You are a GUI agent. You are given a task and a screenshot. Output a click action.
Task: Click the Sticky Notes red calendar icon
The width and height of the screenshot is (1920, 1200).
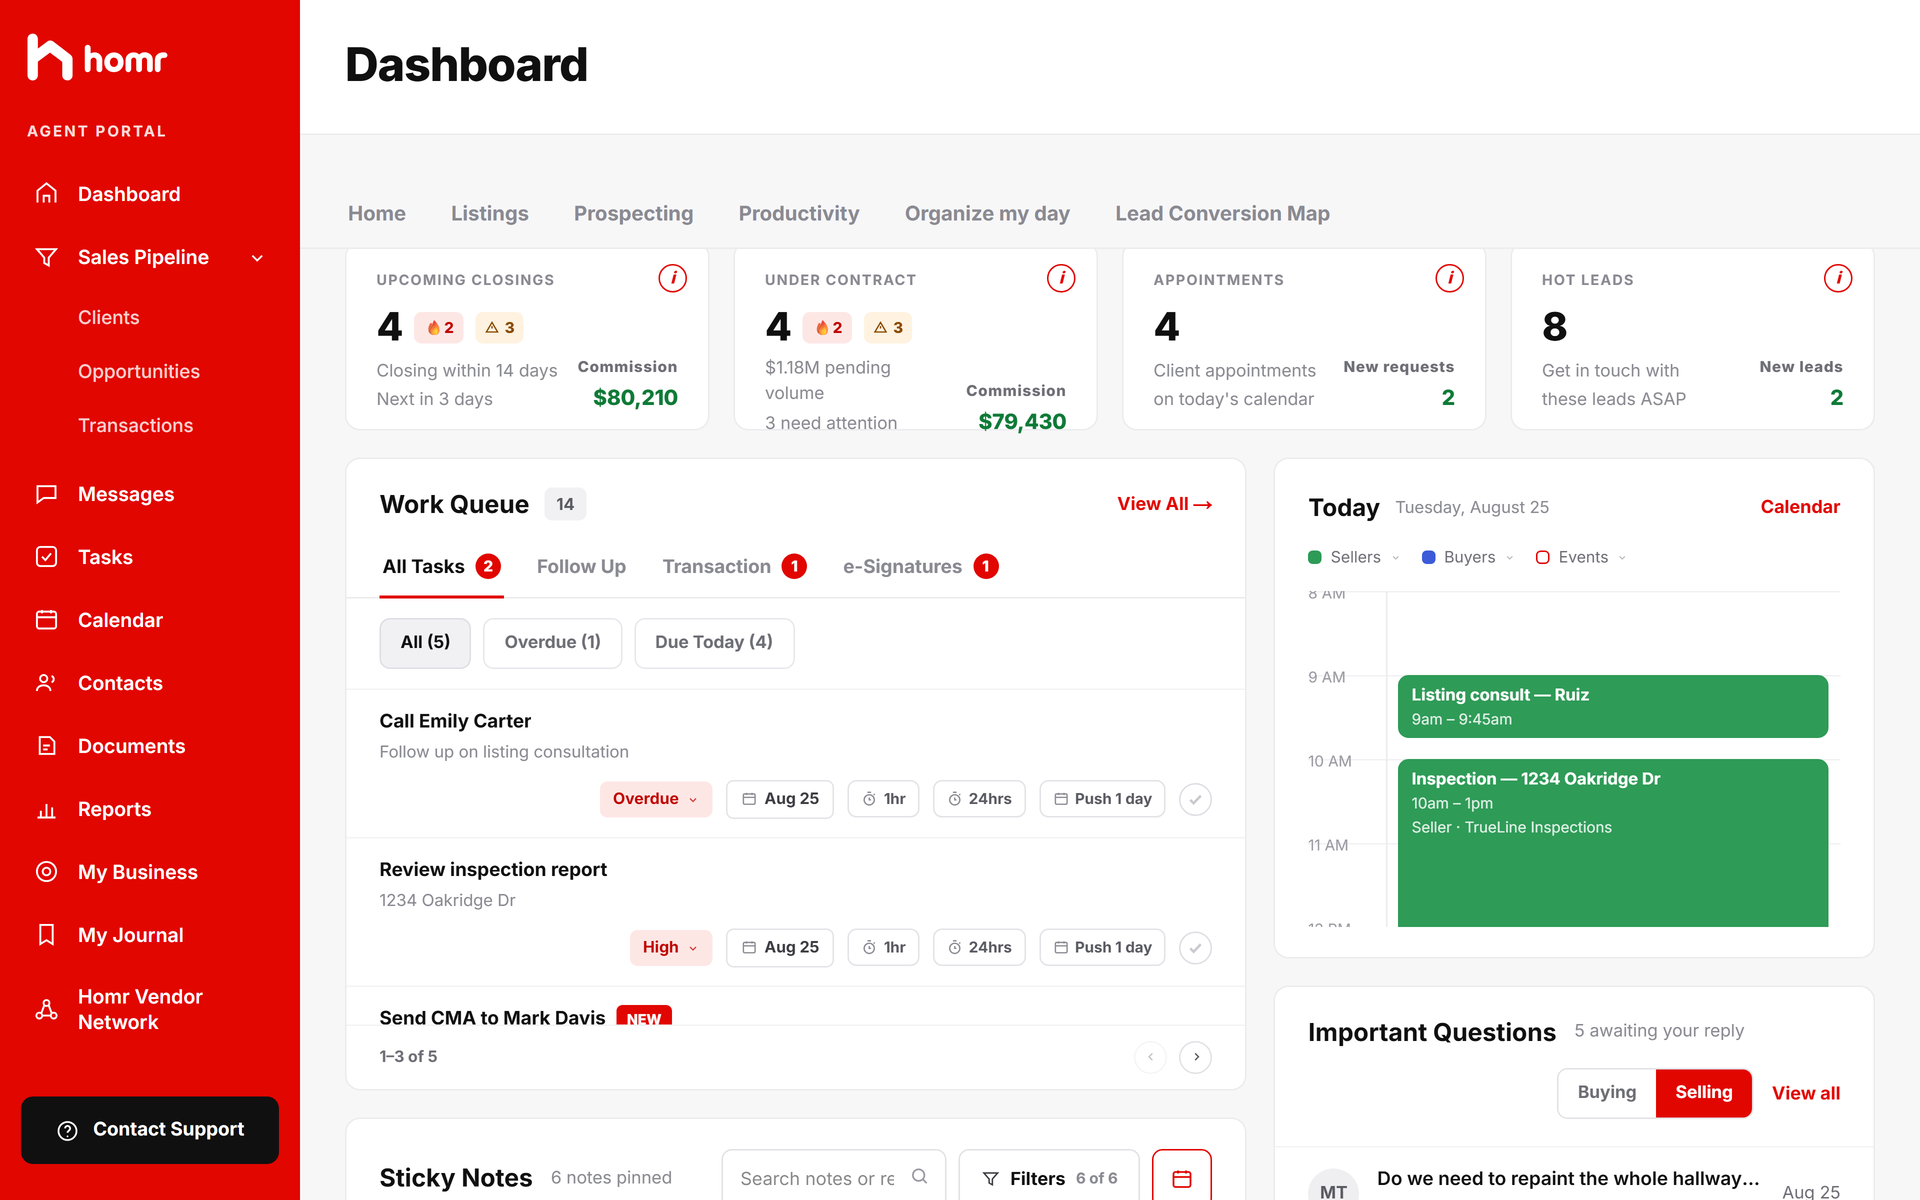1182,1178
